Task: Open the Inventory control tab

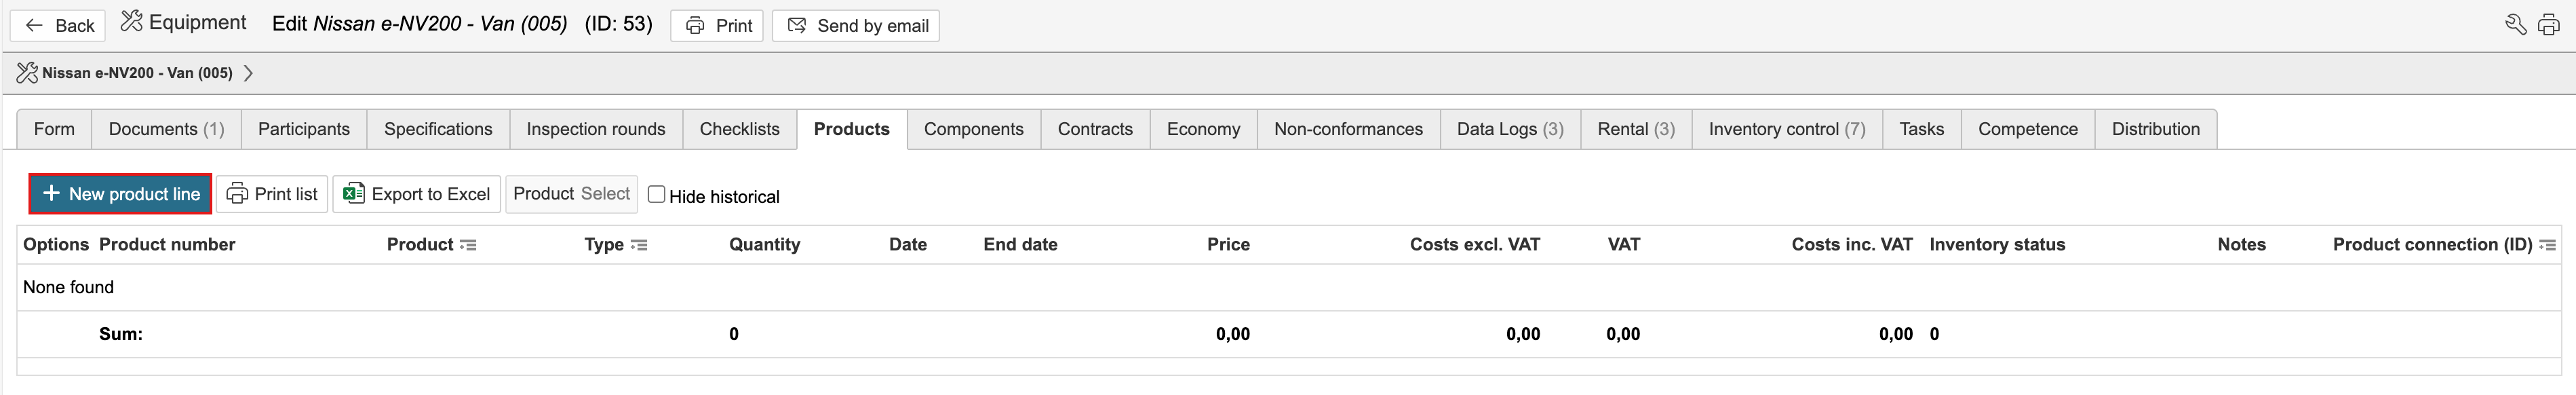Action: coord(1786,129)
